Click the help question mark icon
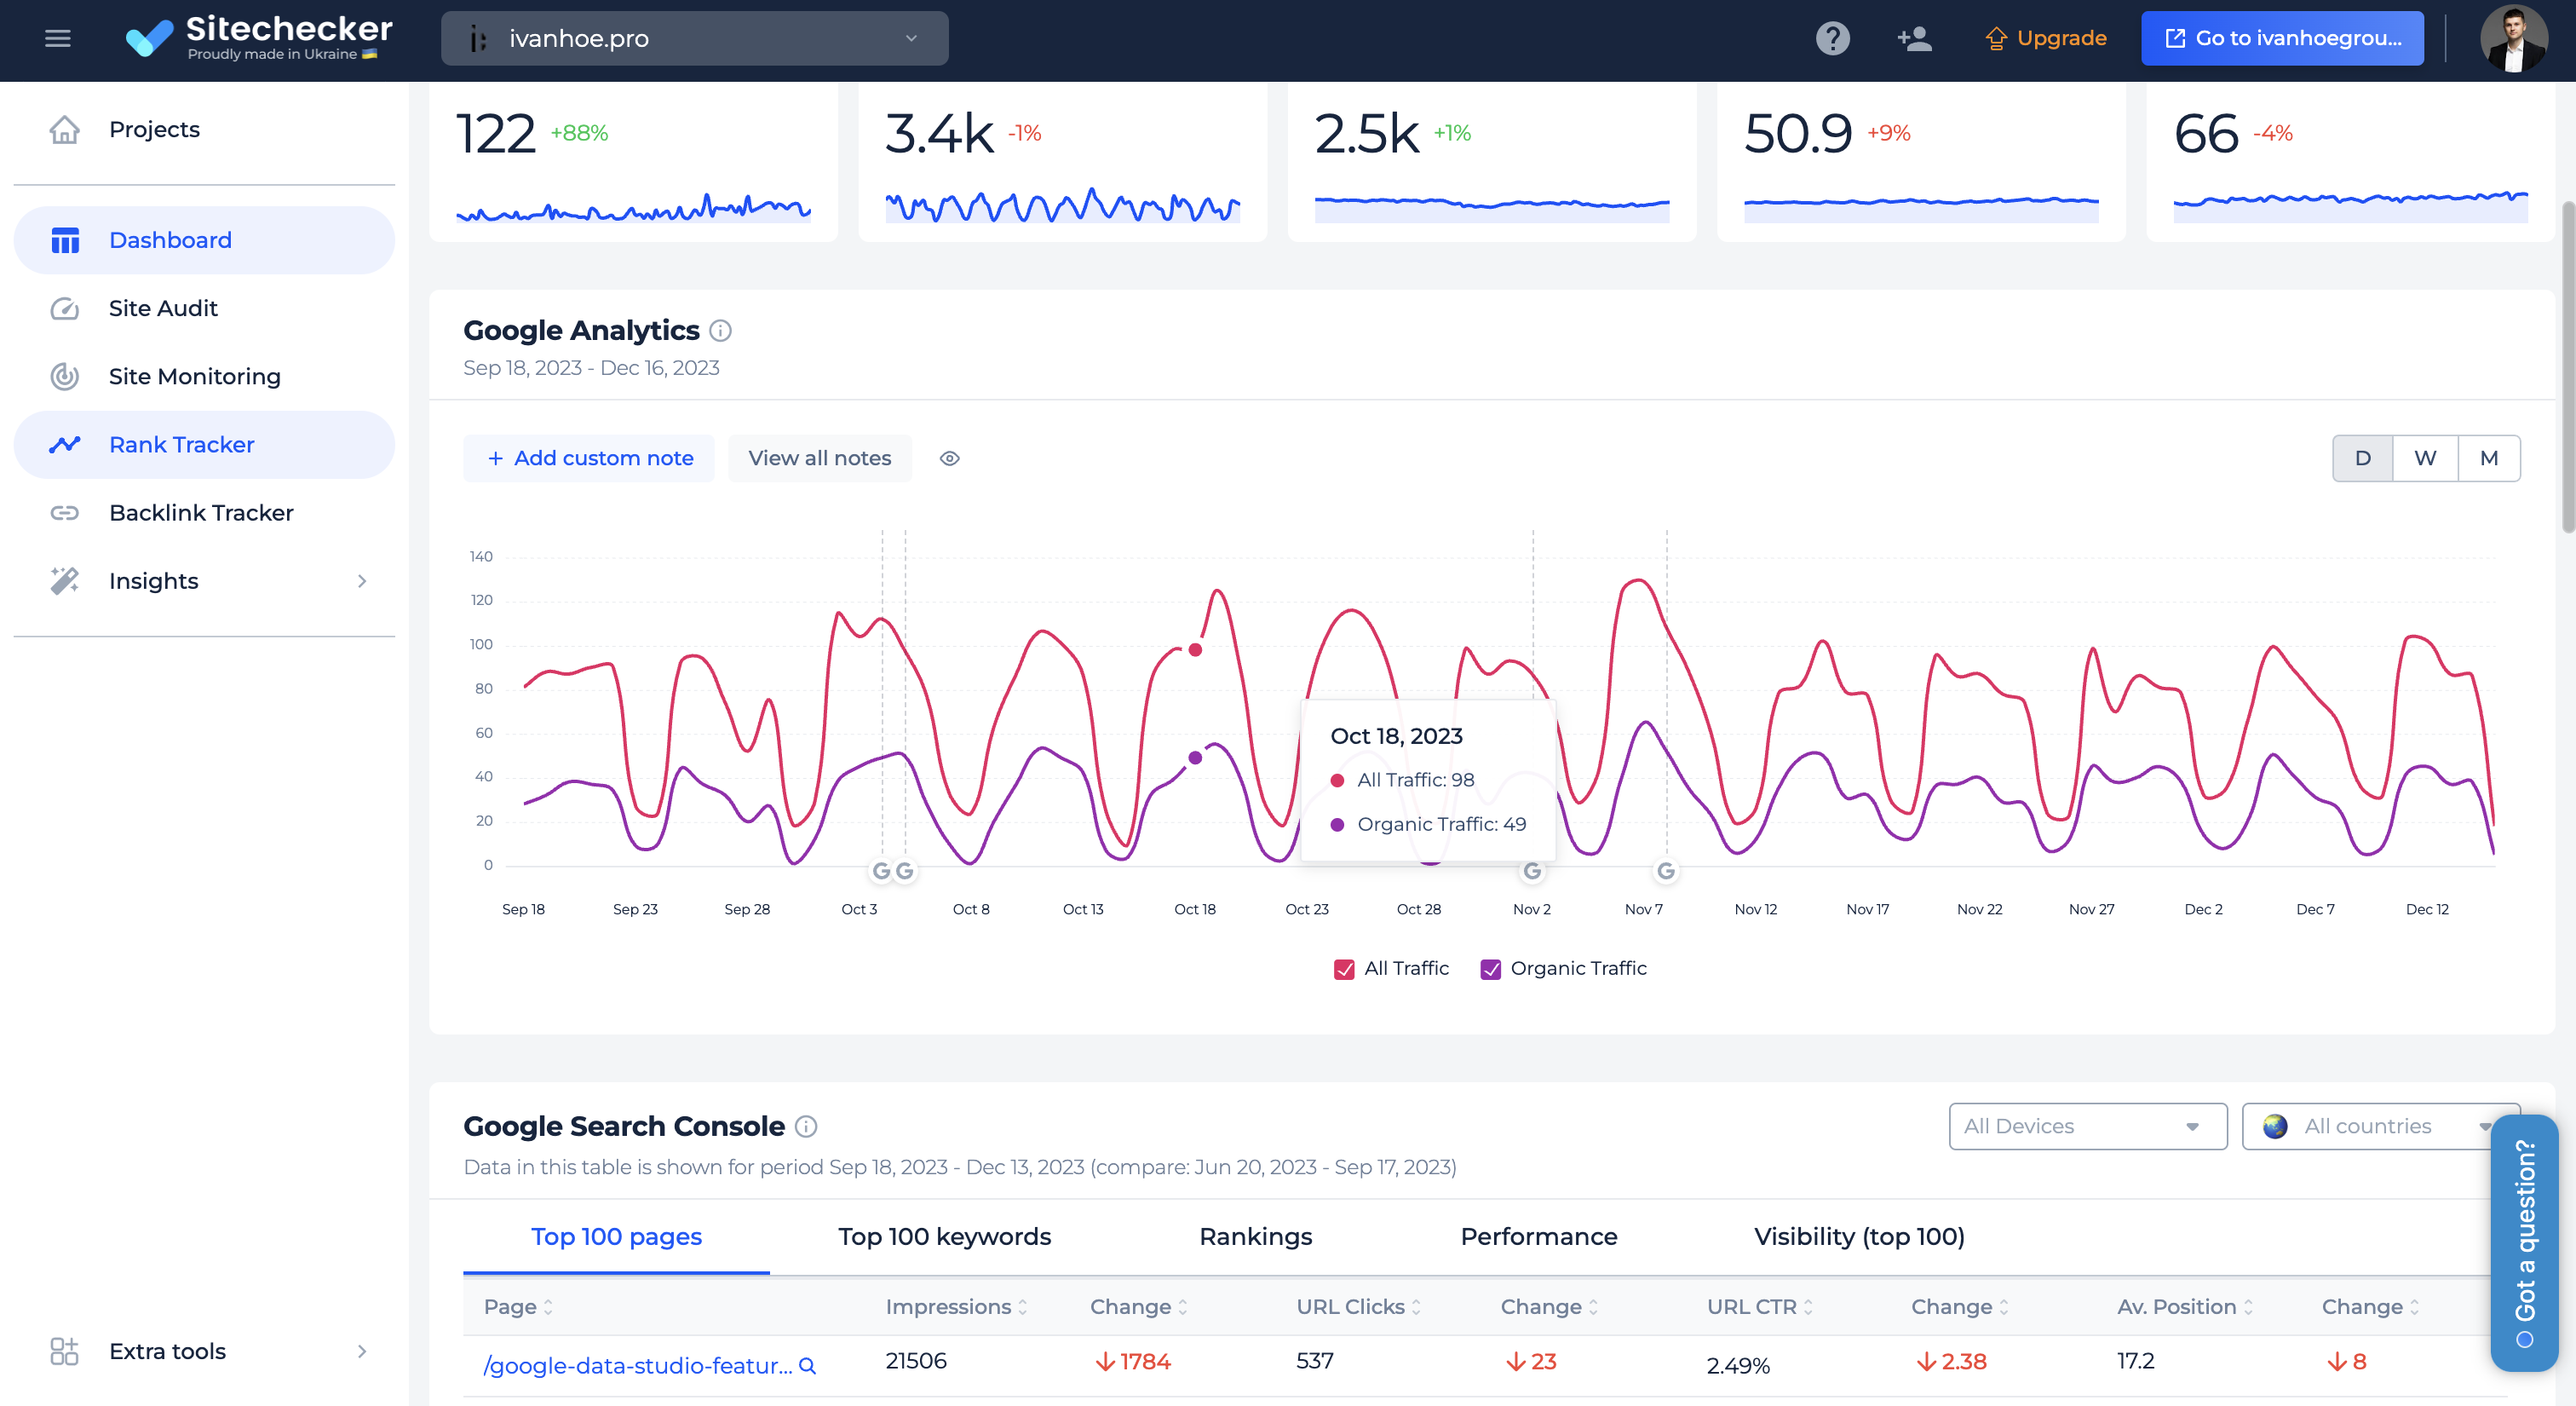The width and height of the screenshot is (2576, 1406). [x=1832, y=38]
